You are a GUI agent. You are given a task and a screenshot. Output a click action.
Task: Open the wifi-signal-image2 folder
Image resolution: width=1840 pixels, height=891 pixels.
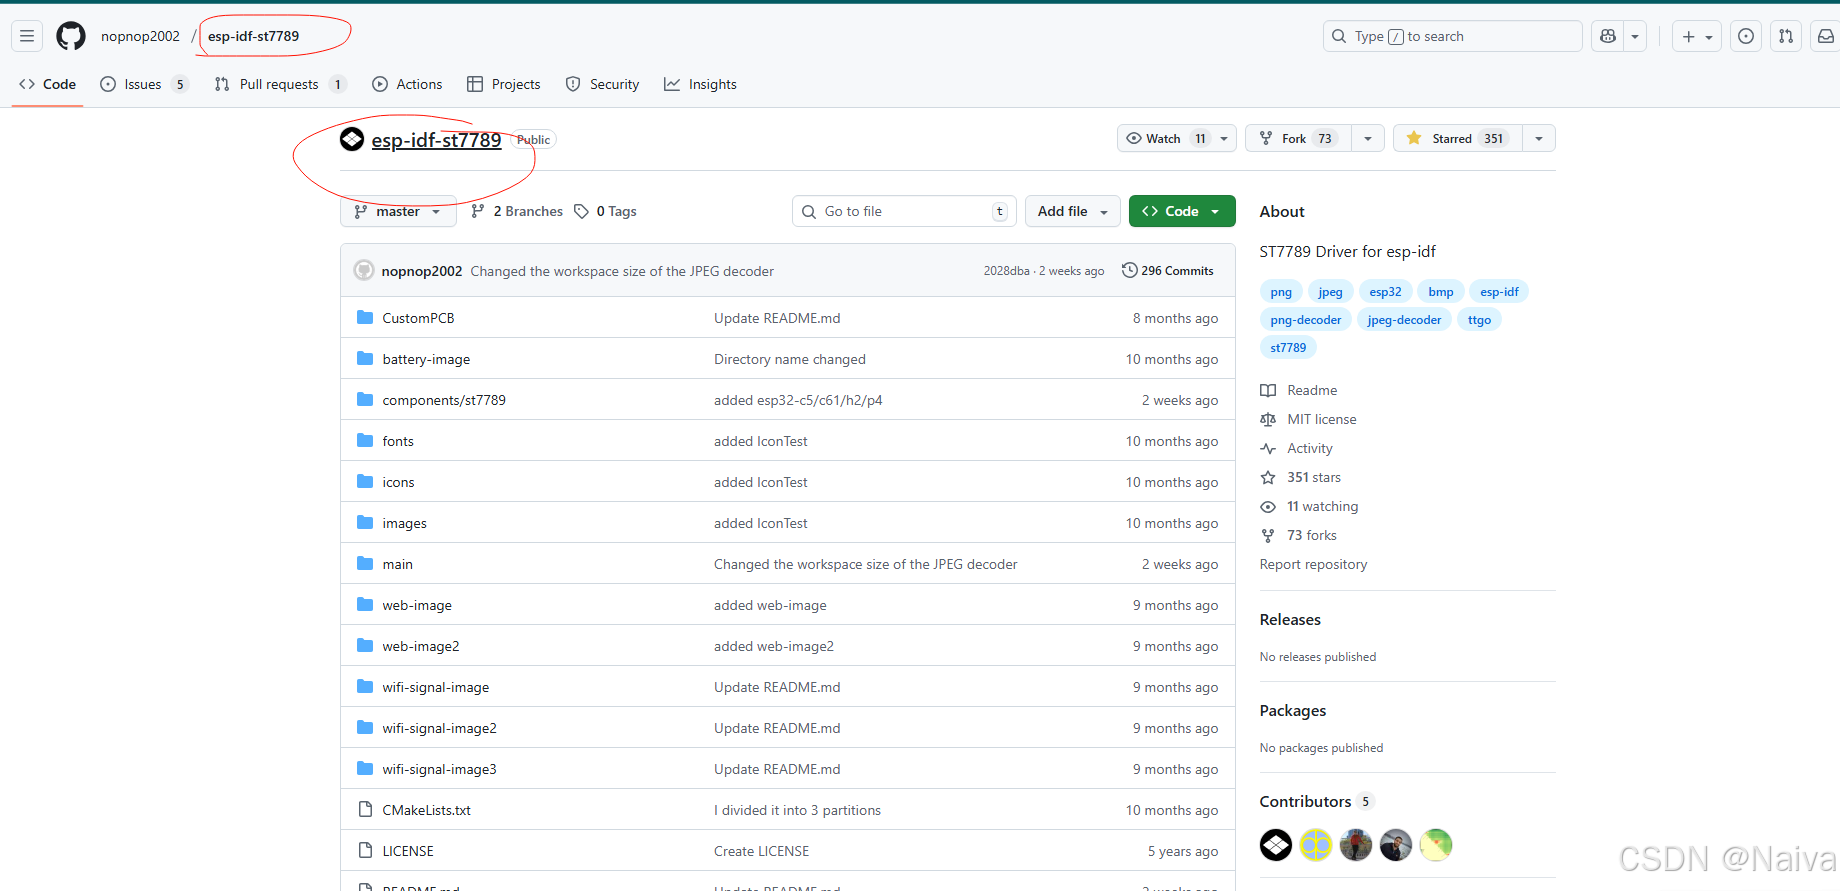pos(439,728)
